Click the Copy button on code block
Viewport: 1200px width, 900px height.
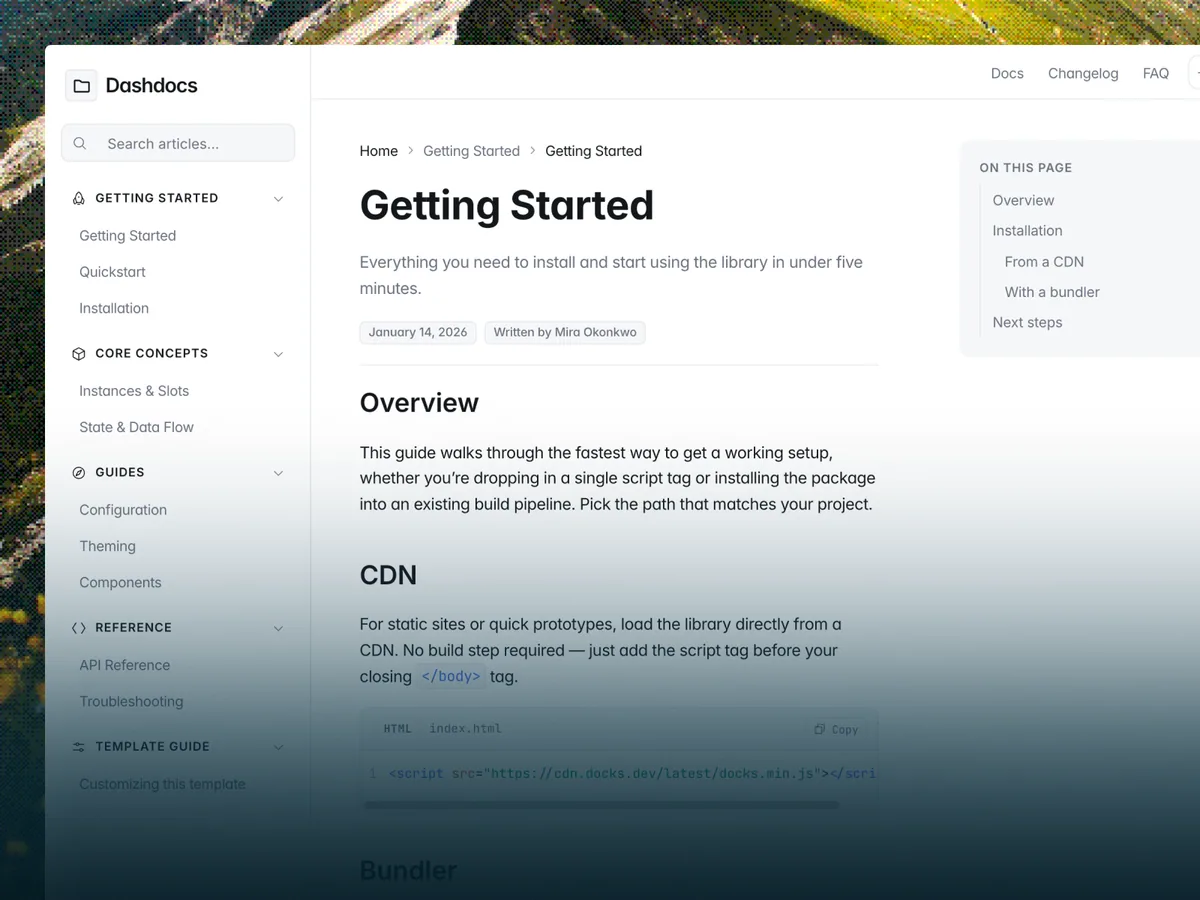coord(836,729)
